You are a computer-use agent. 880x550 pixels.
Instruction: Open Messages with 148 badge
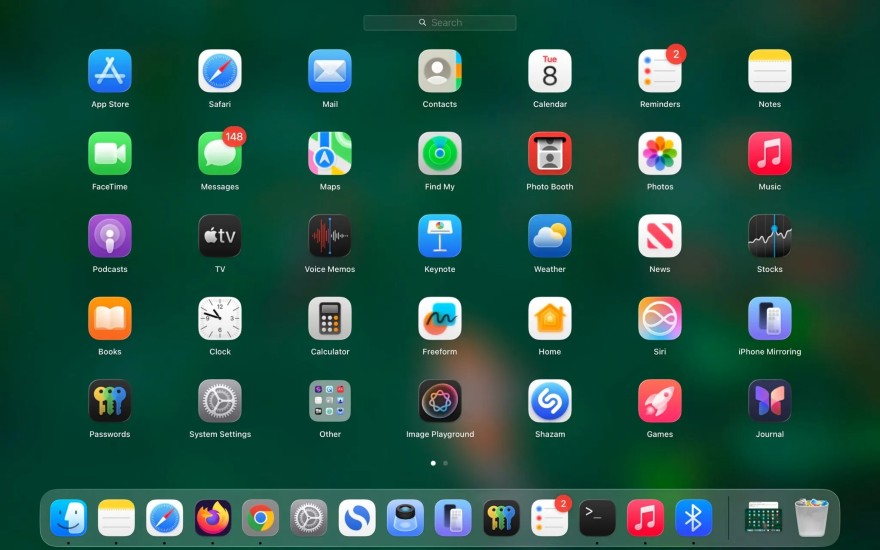pyautogui.click(x=220, y=153)
